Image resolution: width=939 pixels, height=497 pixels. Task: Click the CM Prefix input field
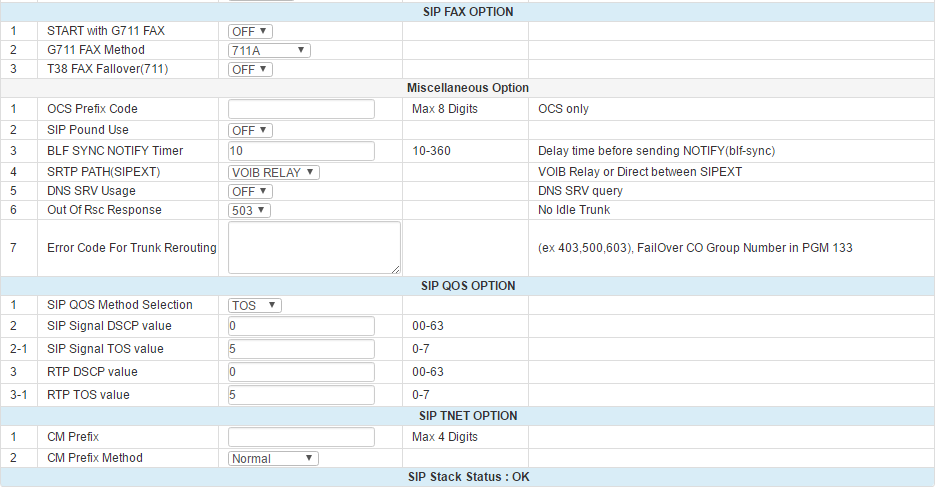[x=301, y=437]
